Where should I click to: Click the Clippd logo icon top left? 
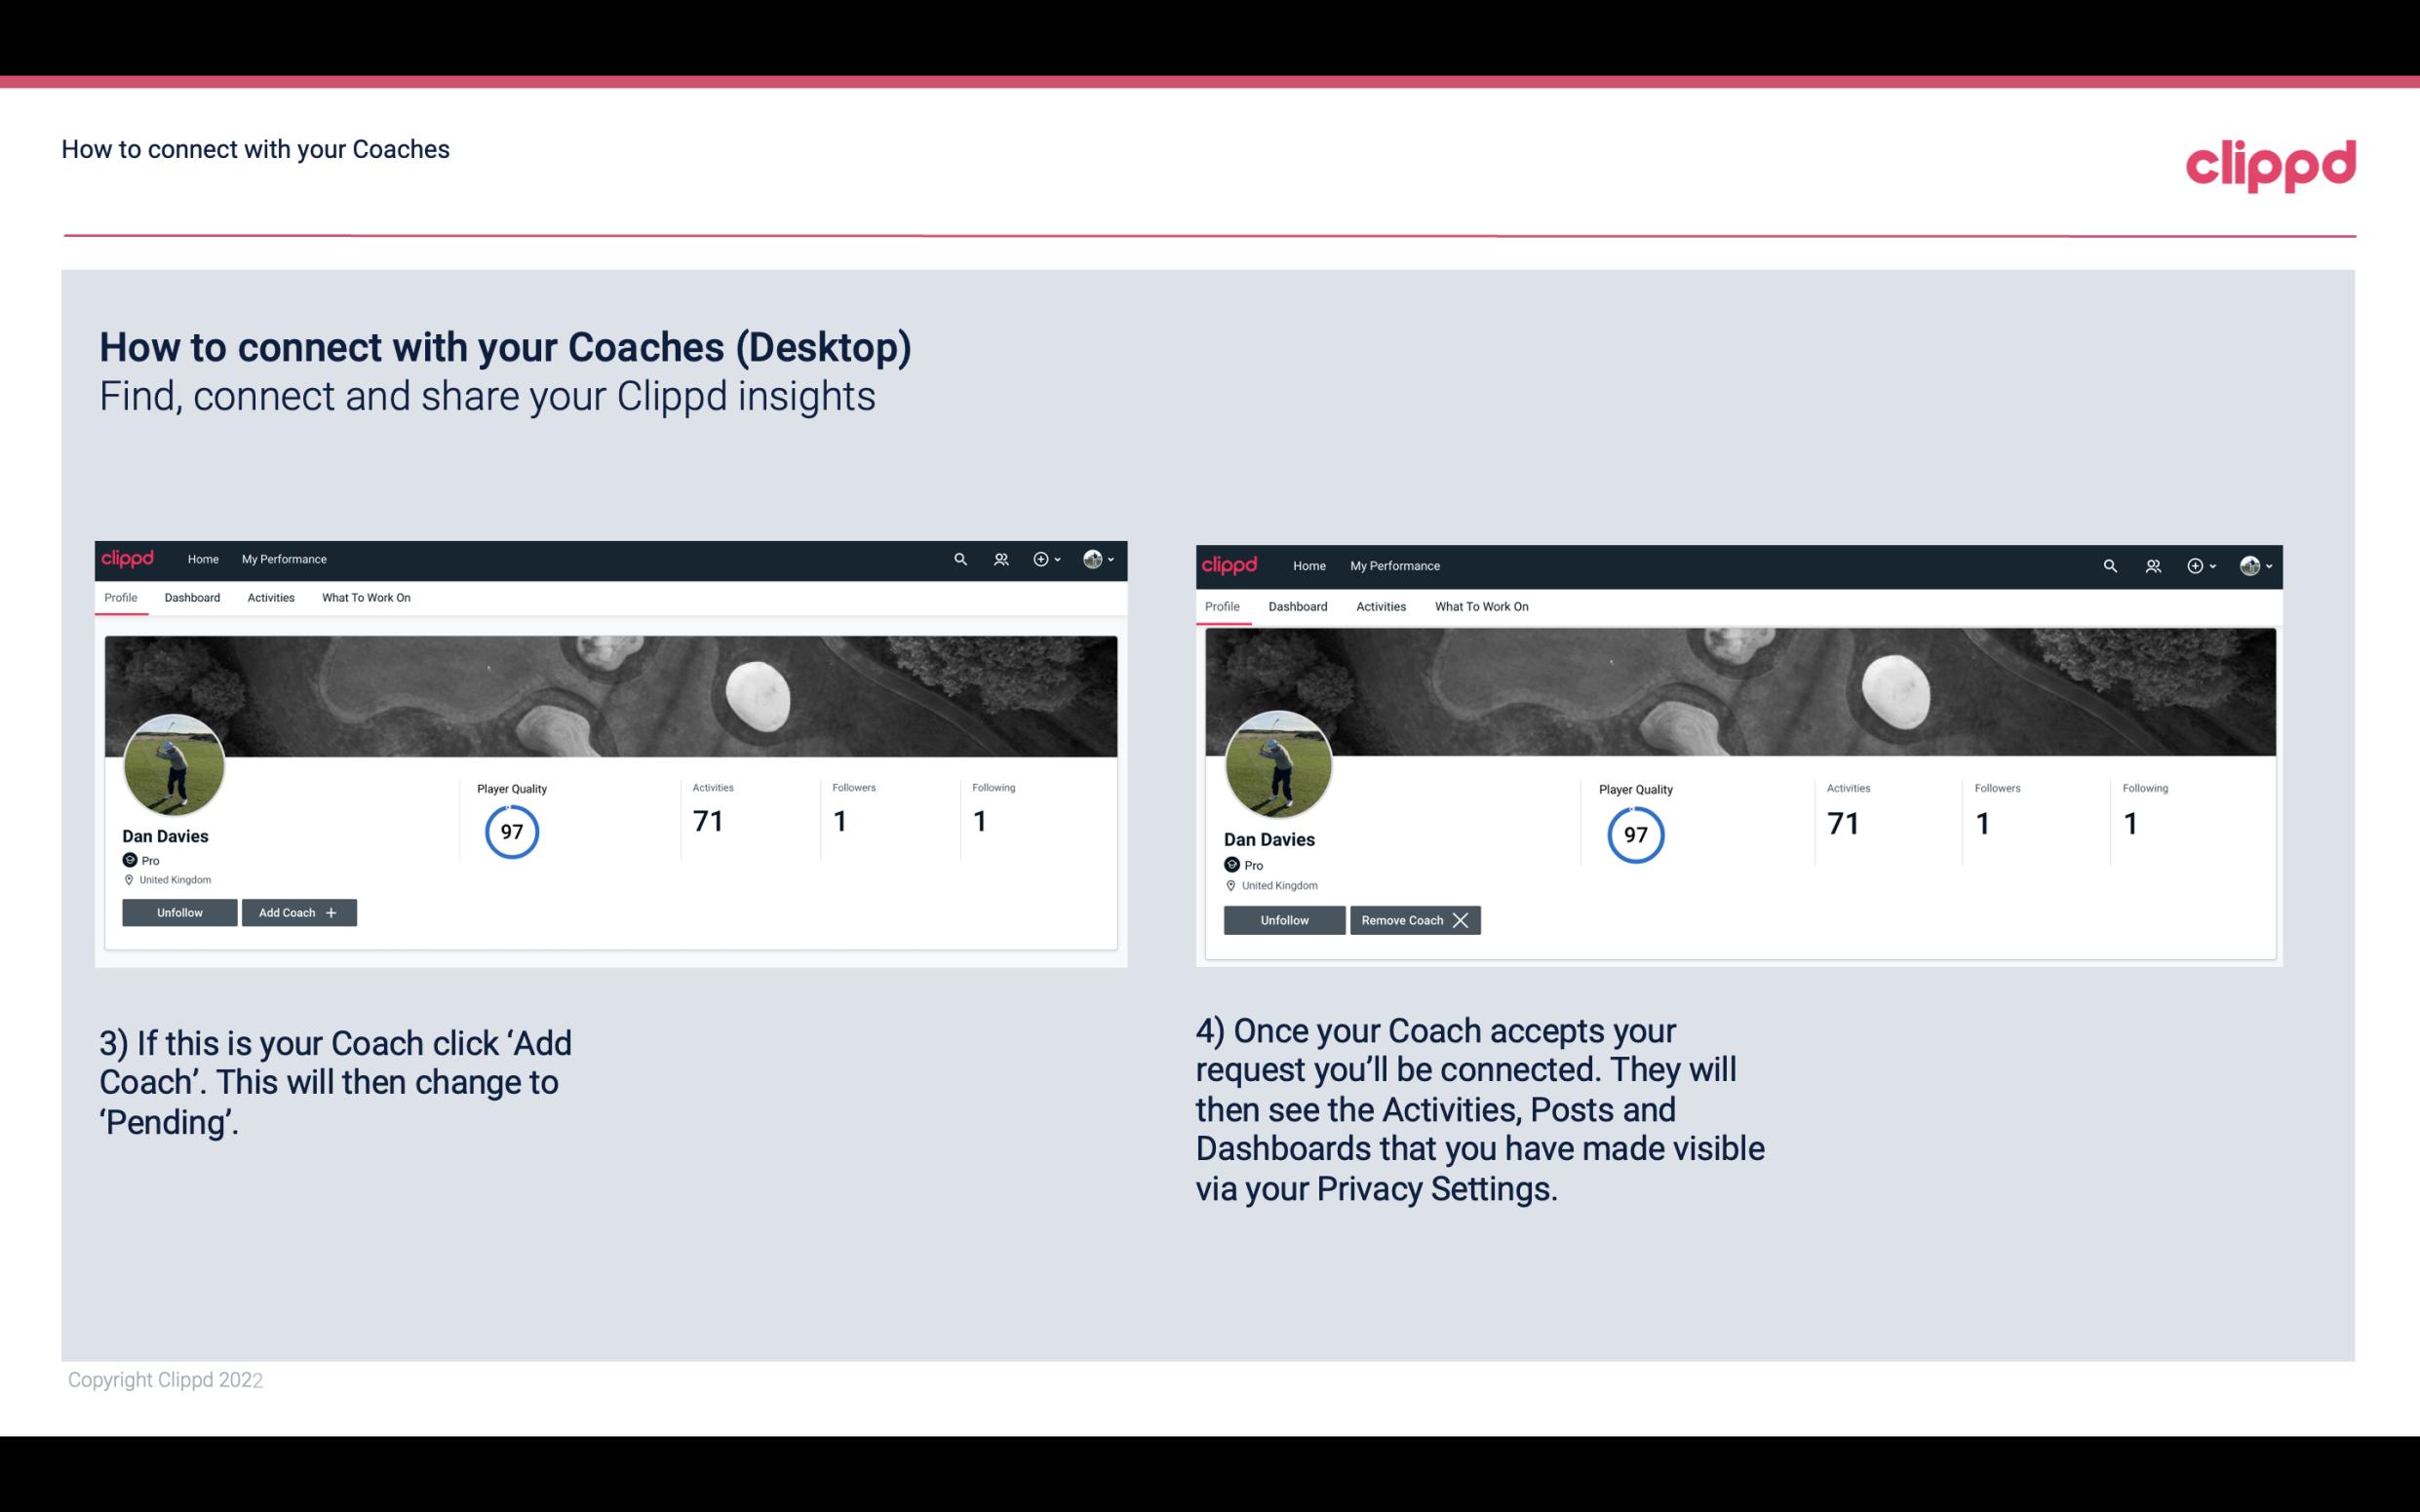pos(129,560)
